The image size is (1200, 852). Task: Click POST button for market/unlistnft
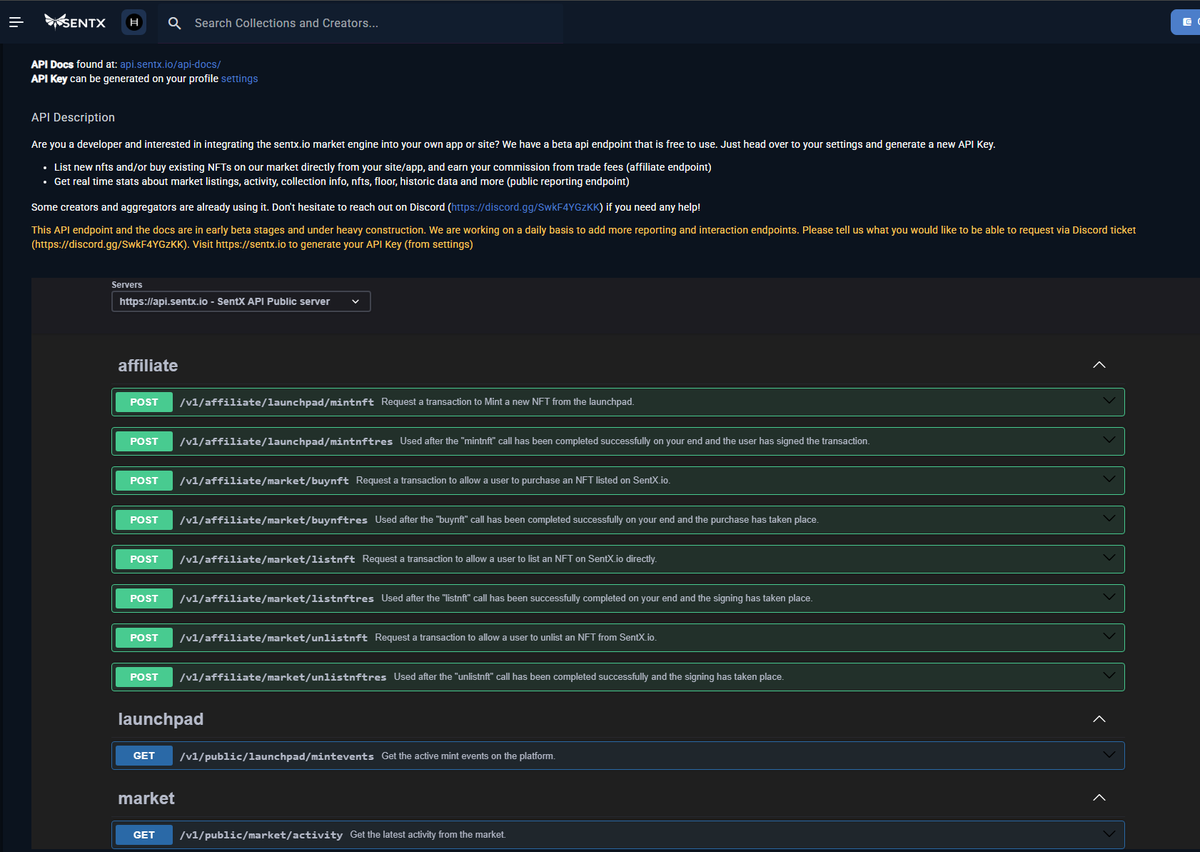pyautogui.click(x=144, y=638)
